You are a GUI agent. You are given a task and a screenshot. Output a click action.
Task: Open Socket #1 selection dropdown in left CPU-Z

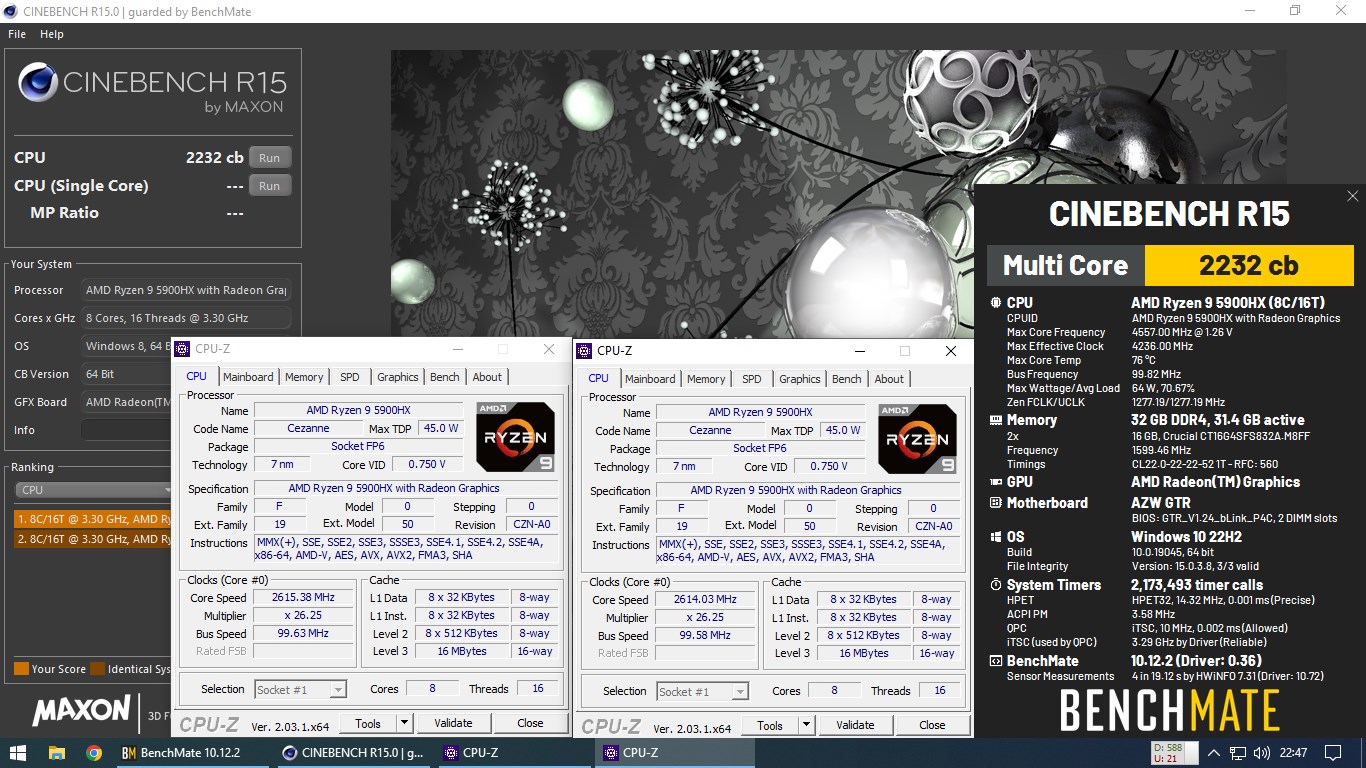300,689
